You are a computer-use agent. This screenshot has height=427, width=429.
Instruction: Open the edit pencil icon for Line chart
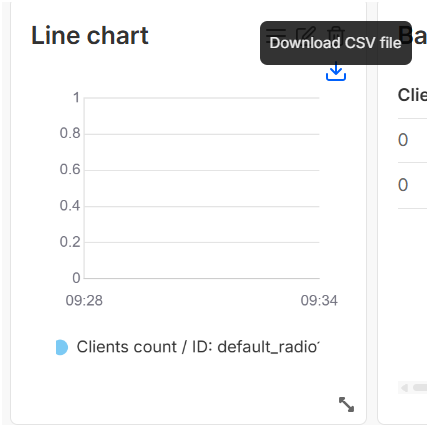(306, 34)
